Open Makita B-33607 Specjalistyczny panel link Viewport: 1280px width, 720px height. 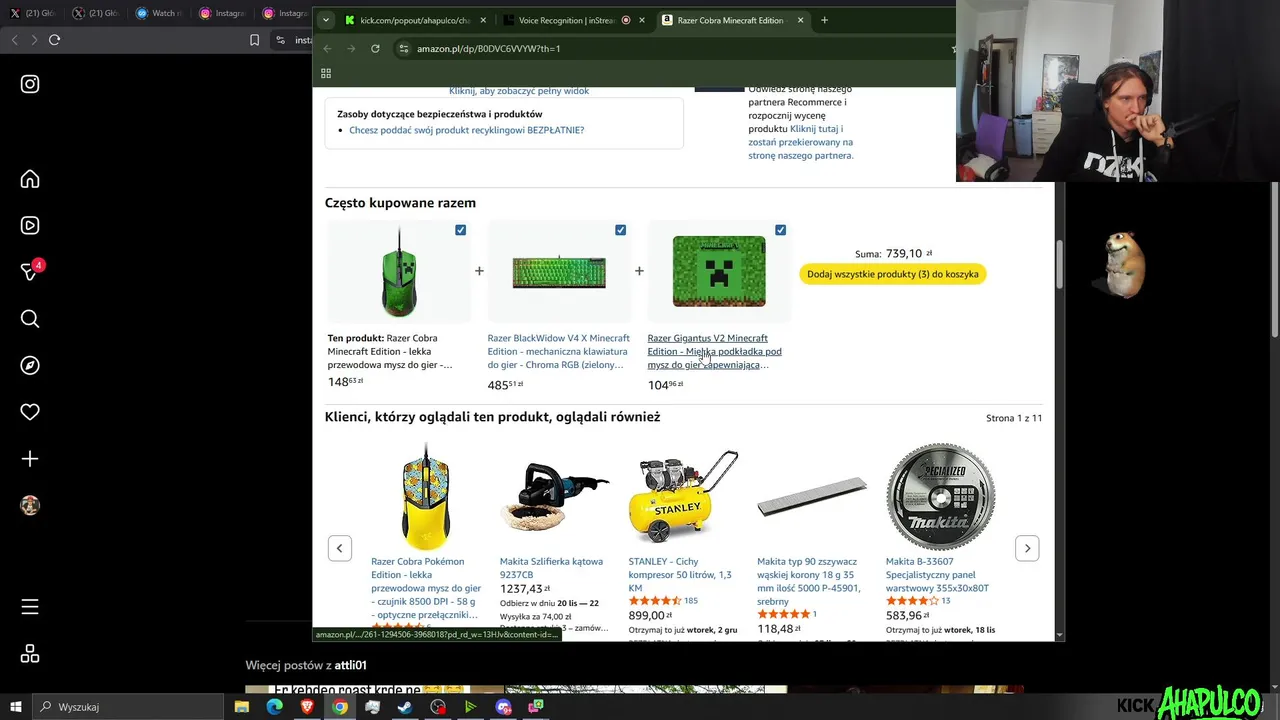tap(937, 575)
